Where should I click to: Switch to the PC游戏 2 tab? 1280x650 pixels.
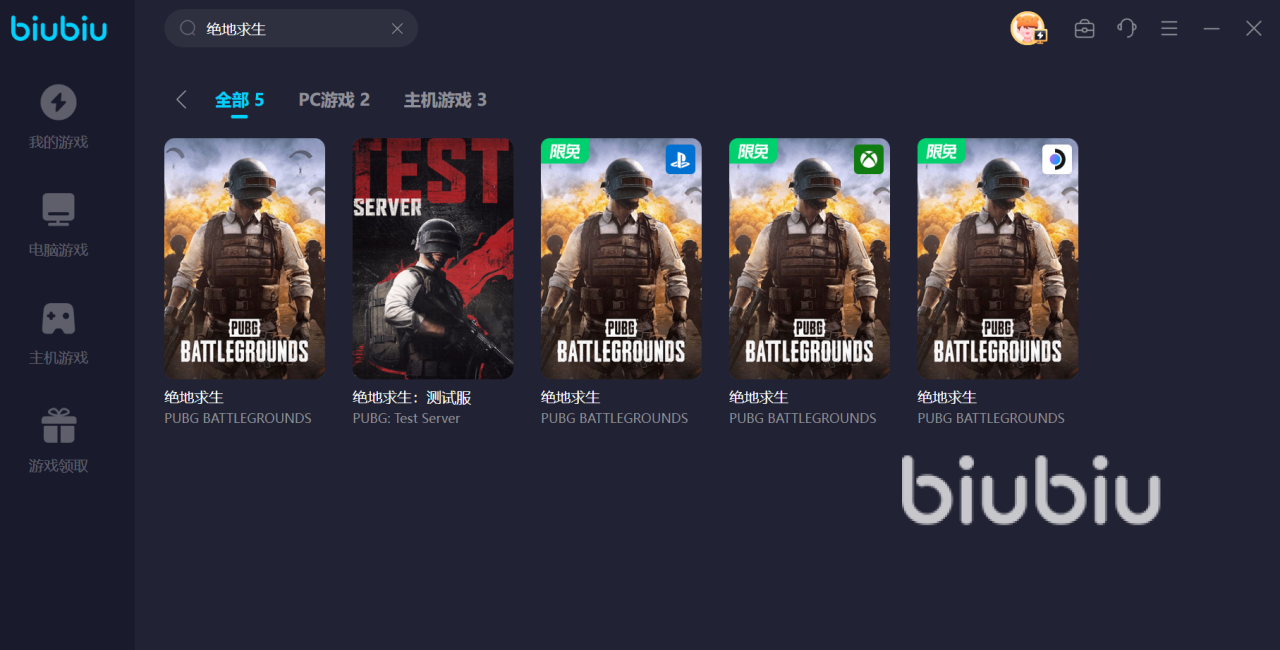[x=334, y=100]
